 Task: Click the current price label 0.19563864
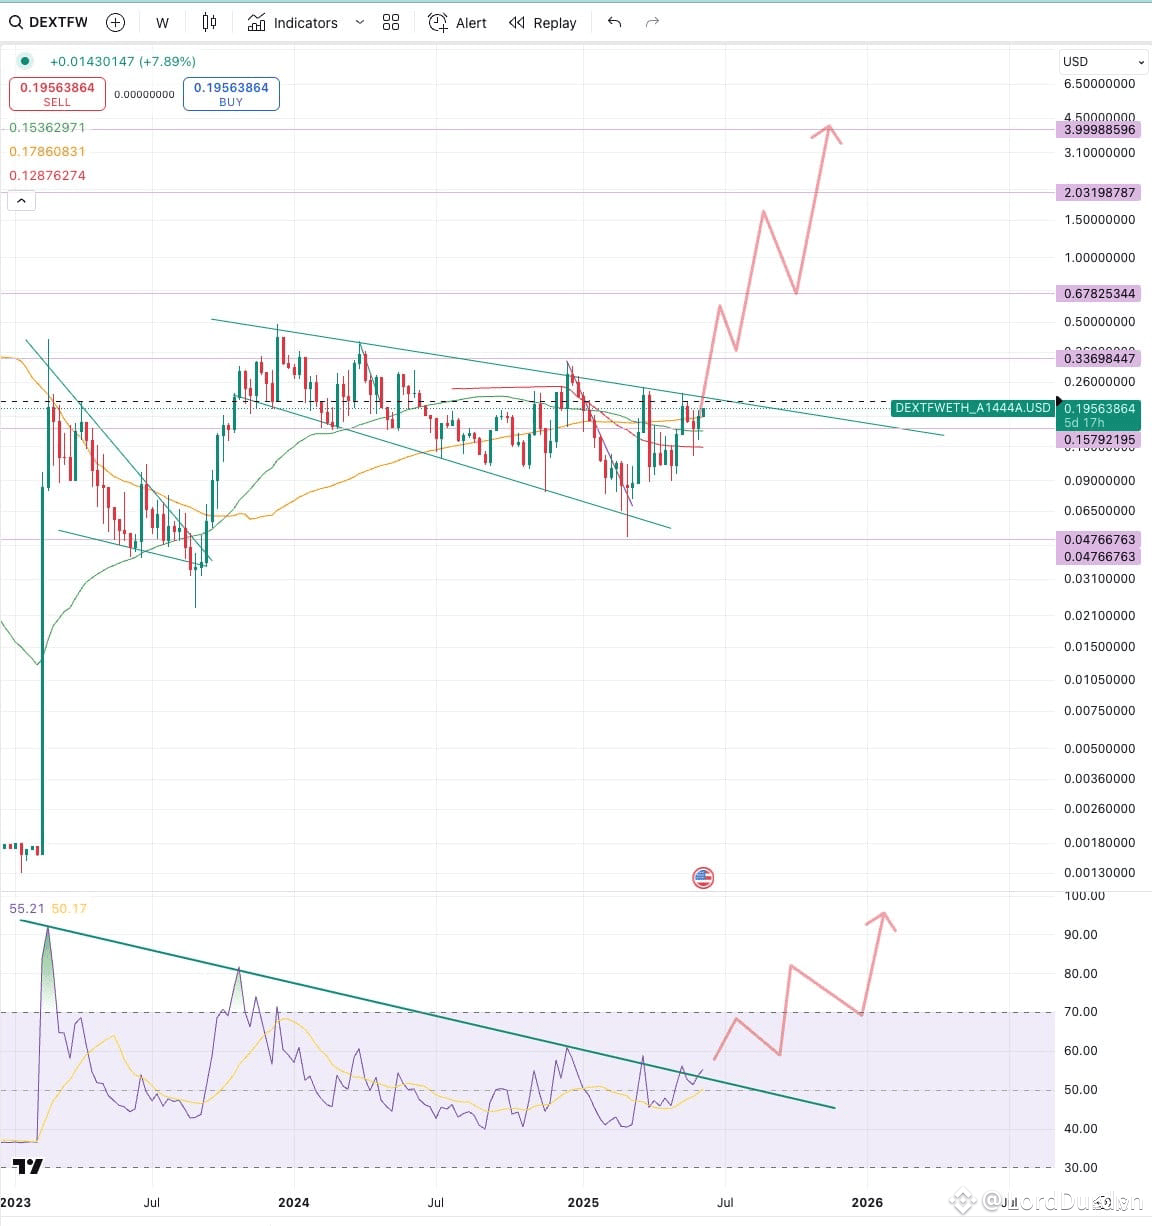1099,408
